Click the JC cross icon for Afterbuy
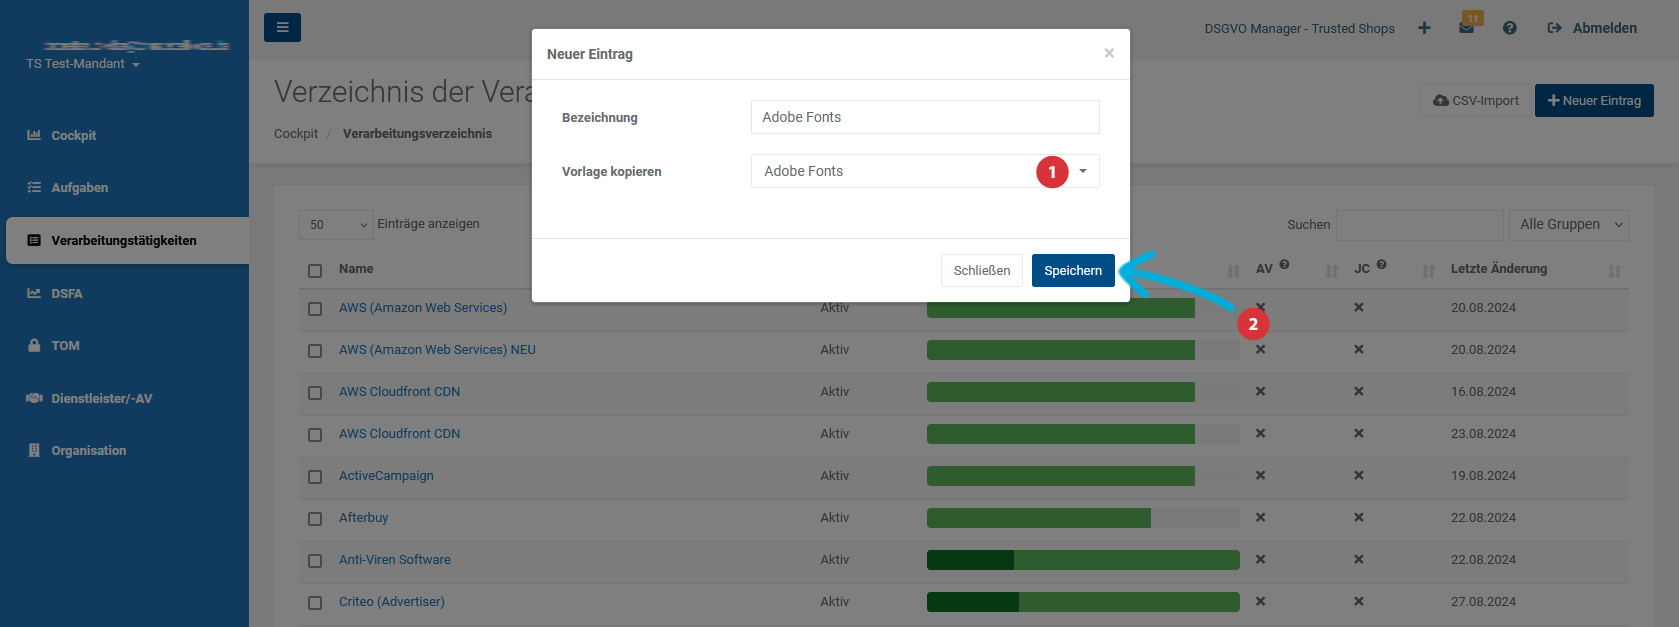This screenshot has height=627, width=1679. tap(1359, 517)
